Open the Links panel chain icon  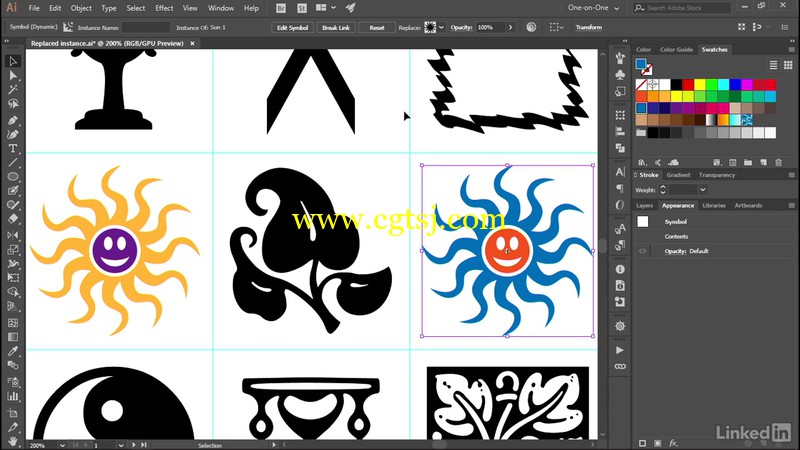(620, 366)
